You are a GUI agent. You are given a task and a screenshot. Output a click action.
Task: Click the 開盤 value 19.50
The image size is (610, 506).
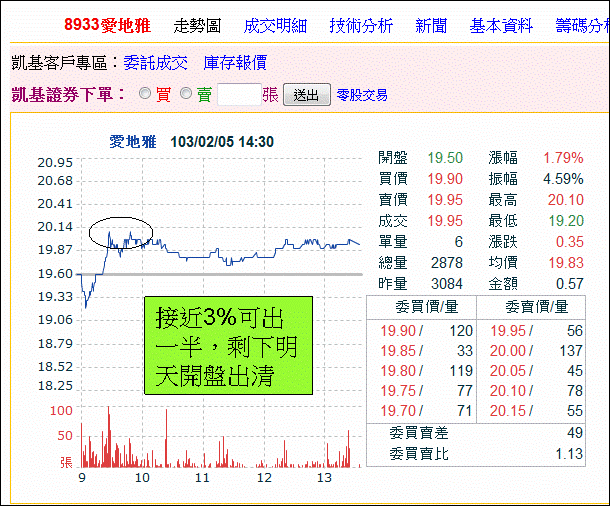coord(445,158)
